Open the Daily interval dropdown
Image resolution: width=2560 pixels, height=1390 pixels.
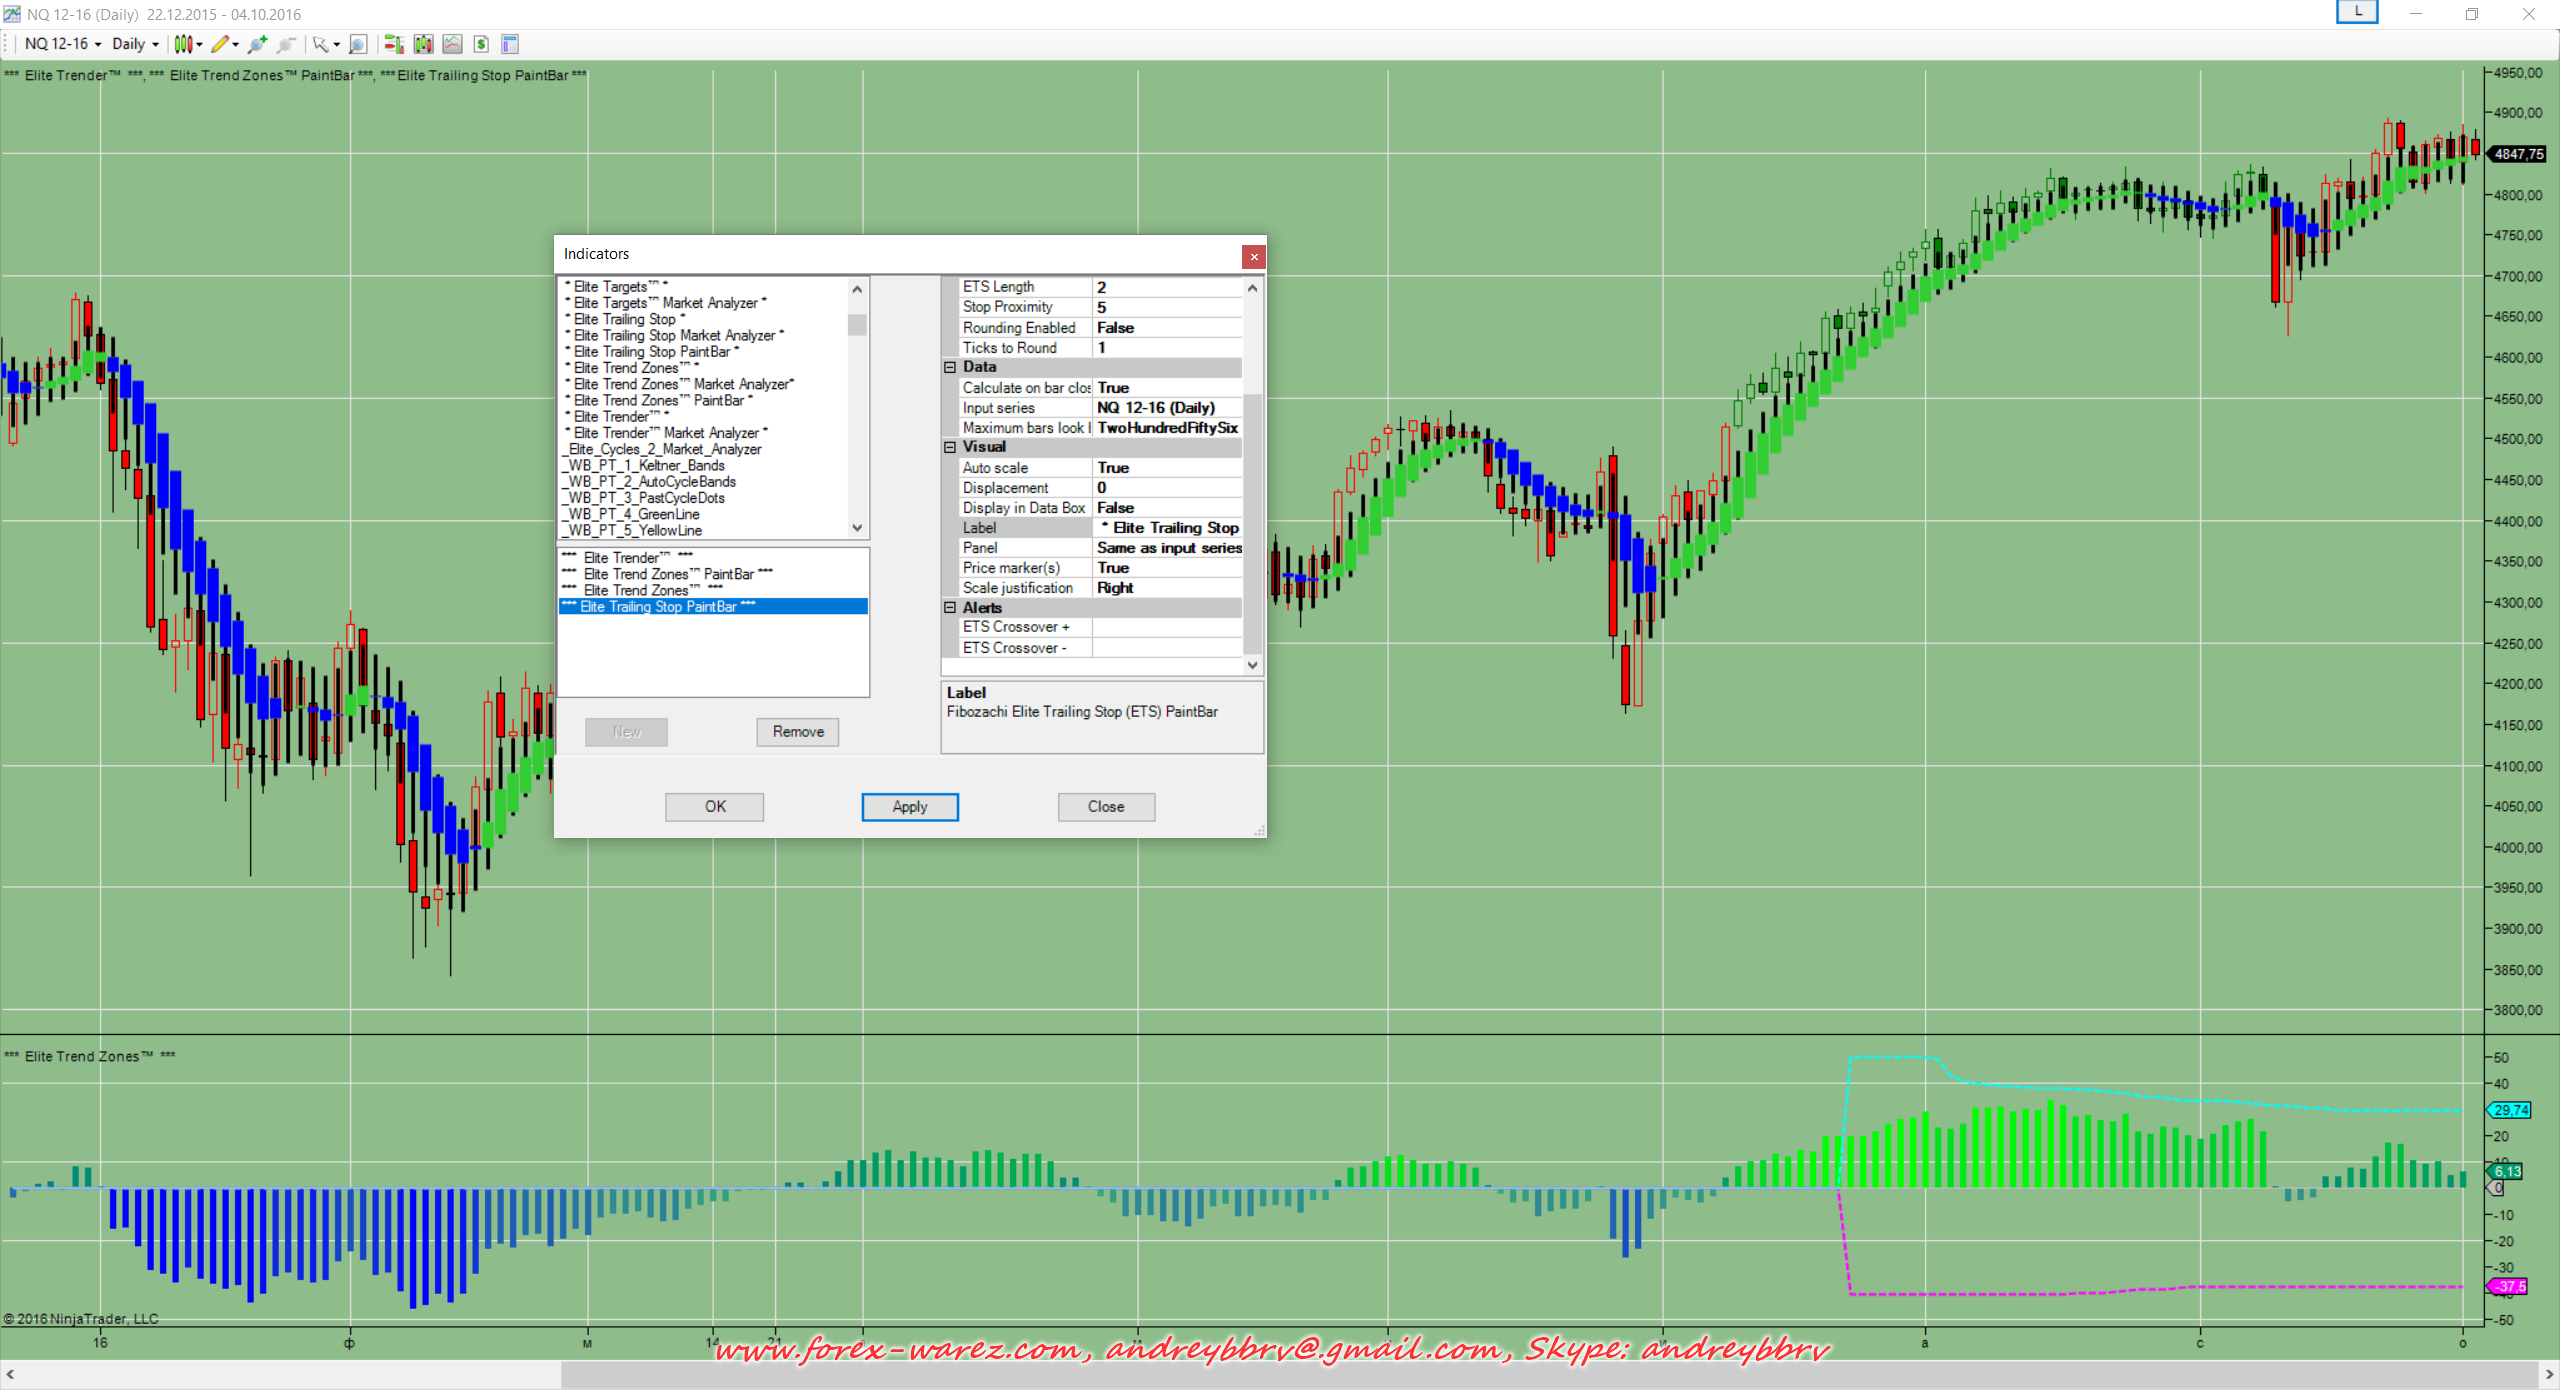click(x=135, y=44)
